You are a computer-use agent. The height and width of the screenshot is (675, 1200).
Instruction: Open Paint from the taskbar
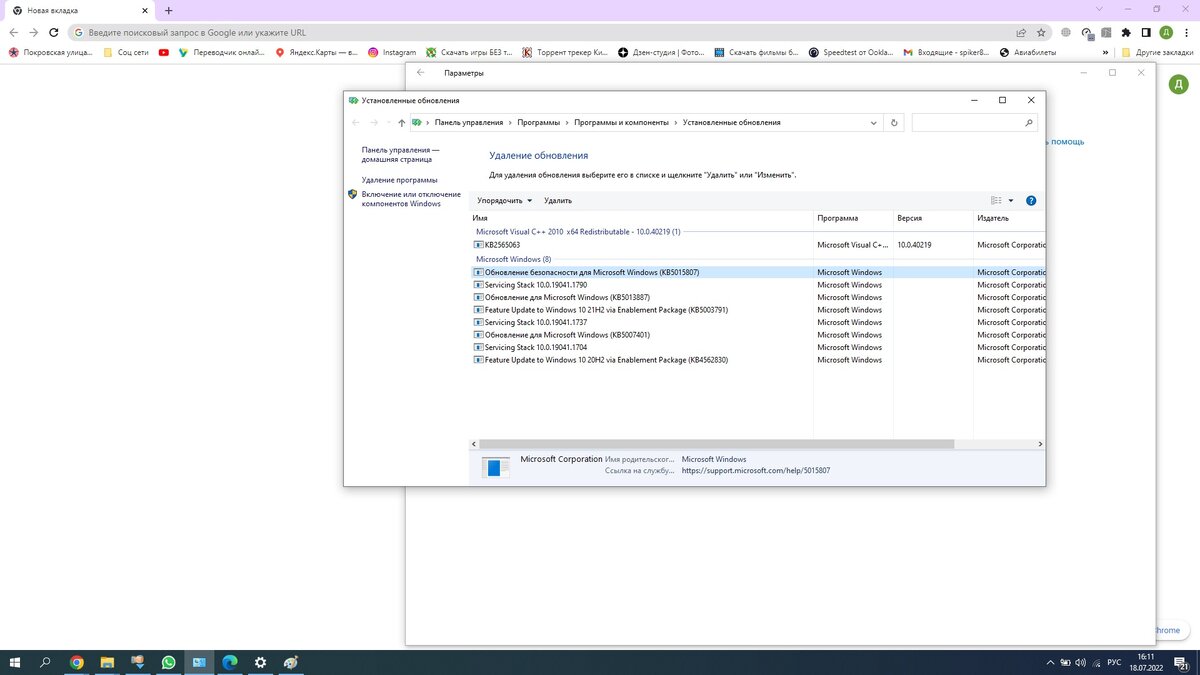291,662
